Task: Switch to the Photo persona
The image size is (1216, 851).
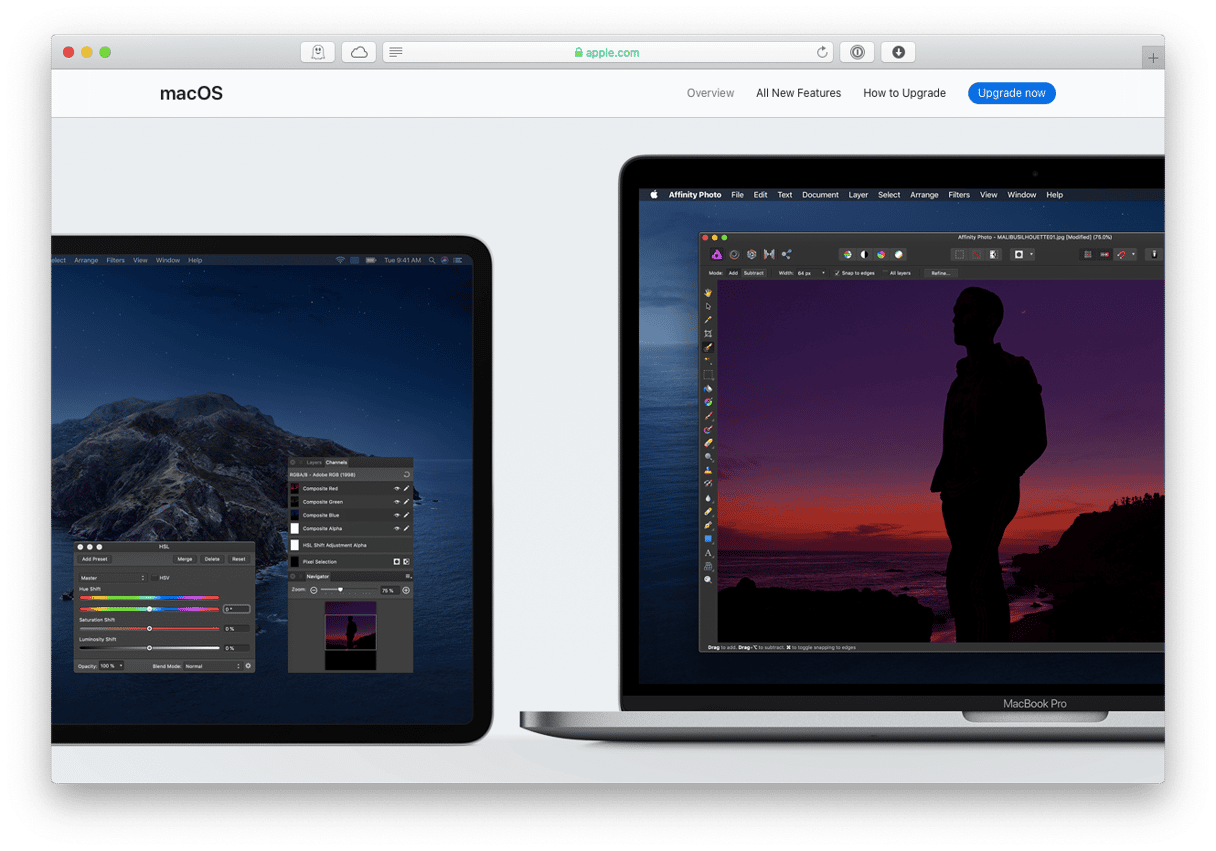Action: 716,255
